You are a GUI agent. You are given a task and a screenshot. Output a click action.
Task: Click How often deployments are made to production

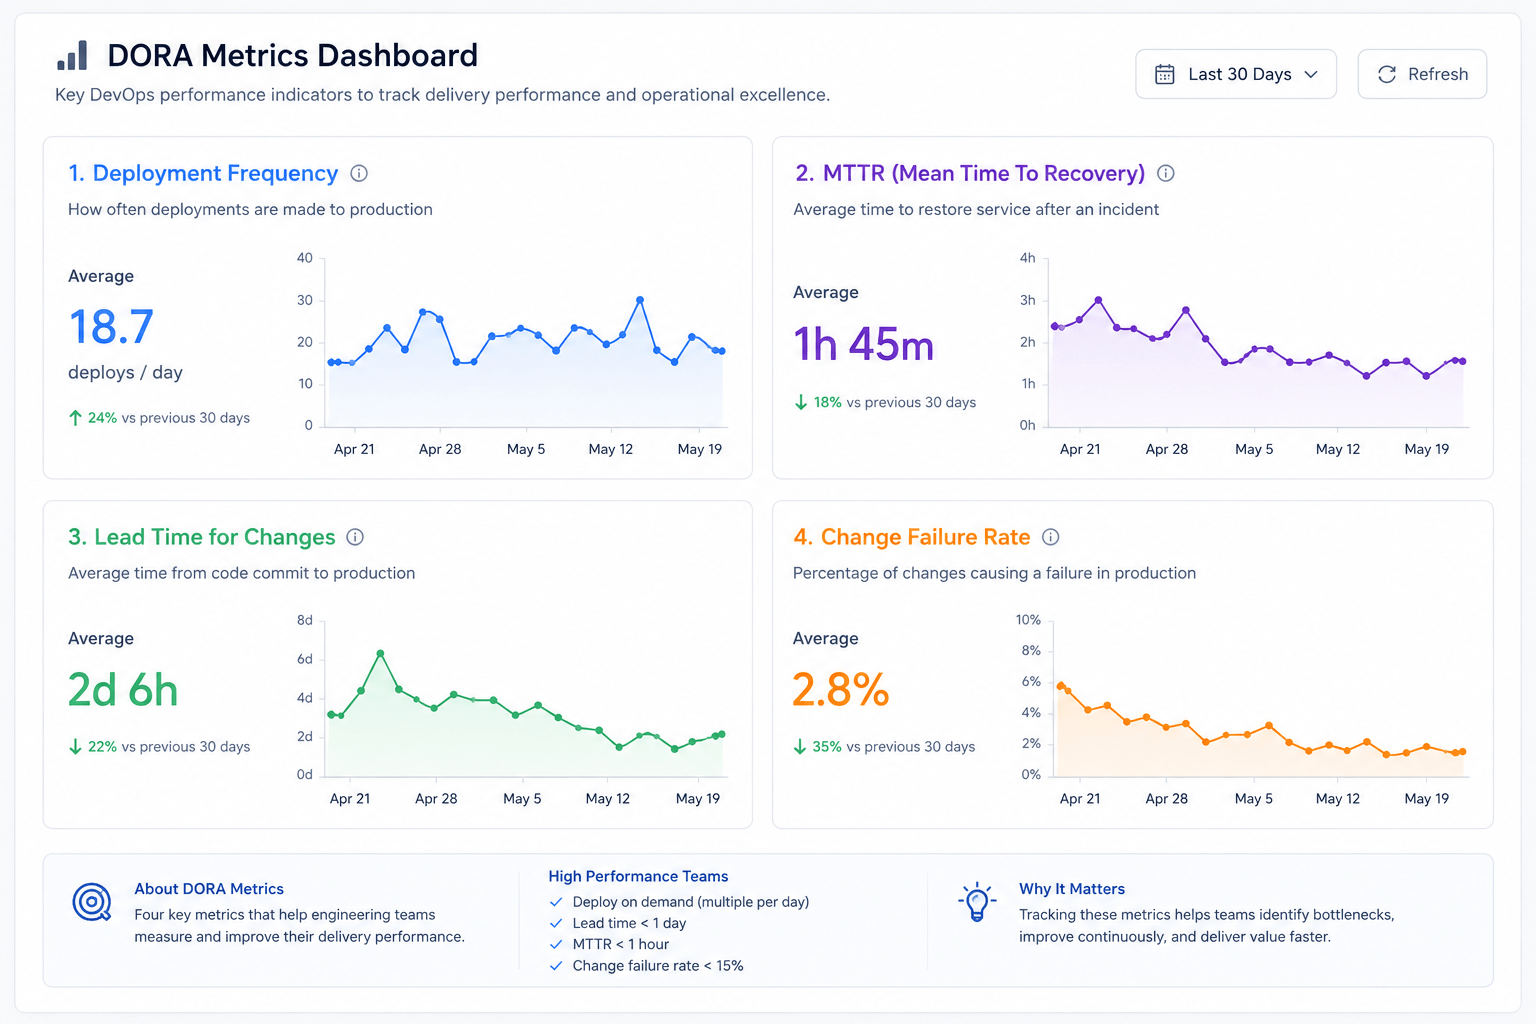[x=250, y=209]
